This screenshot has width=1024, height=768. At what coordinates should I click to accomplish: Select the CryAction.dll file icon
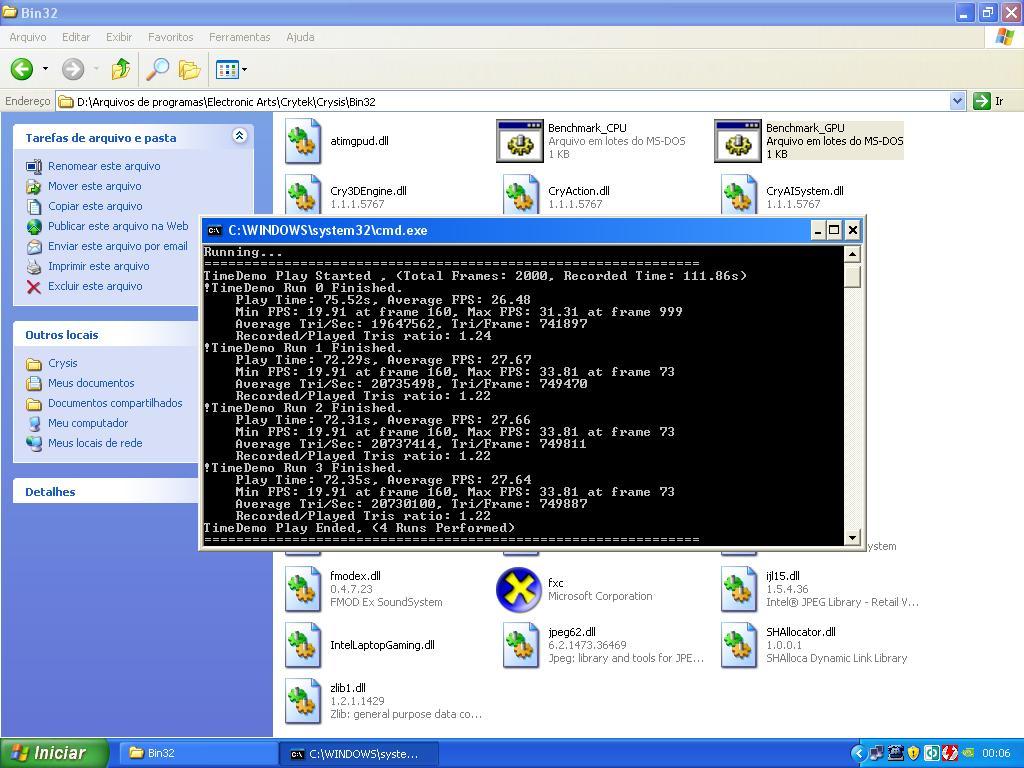pos(521,195)
